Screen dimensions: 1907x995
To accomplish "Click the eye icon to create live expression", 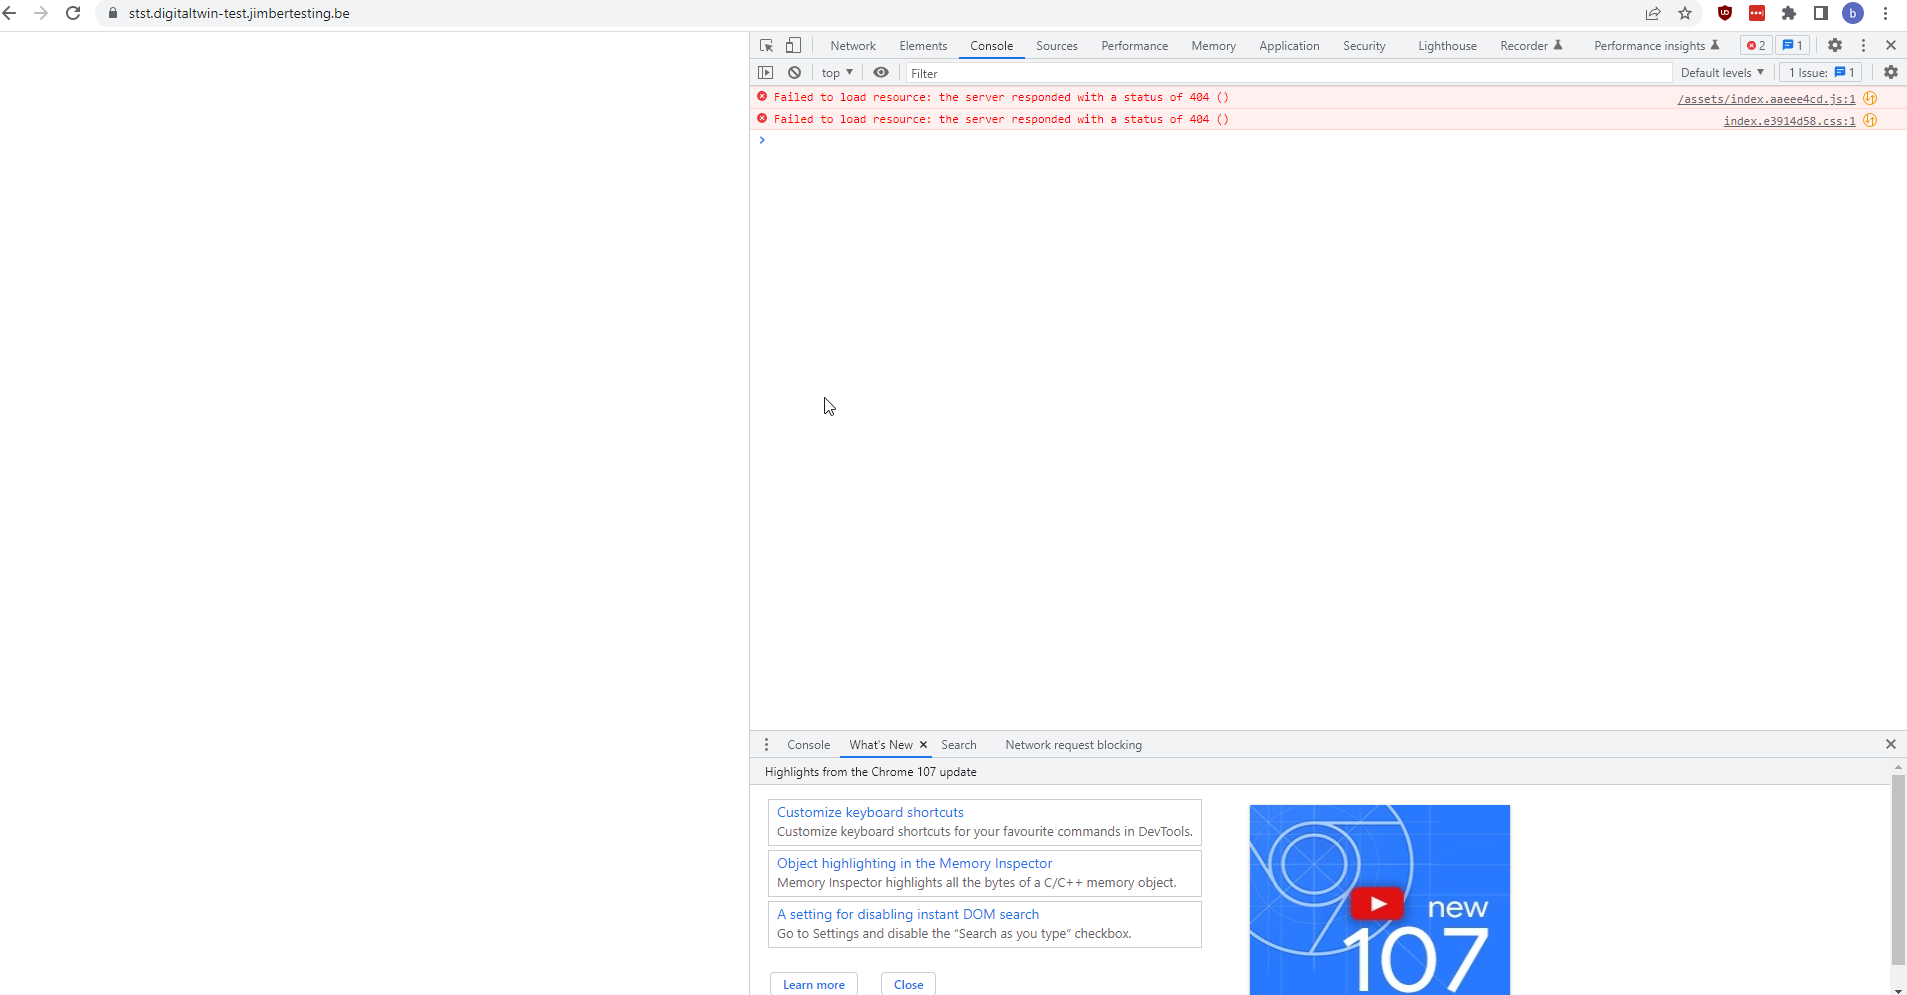I will coord(881,72).
